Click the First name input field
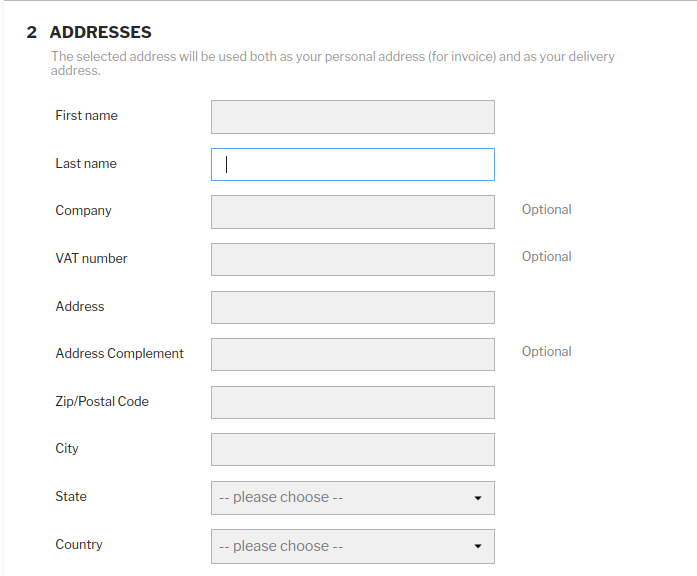The width and height of the screenshot is (697, 576). tap(352, 117)
